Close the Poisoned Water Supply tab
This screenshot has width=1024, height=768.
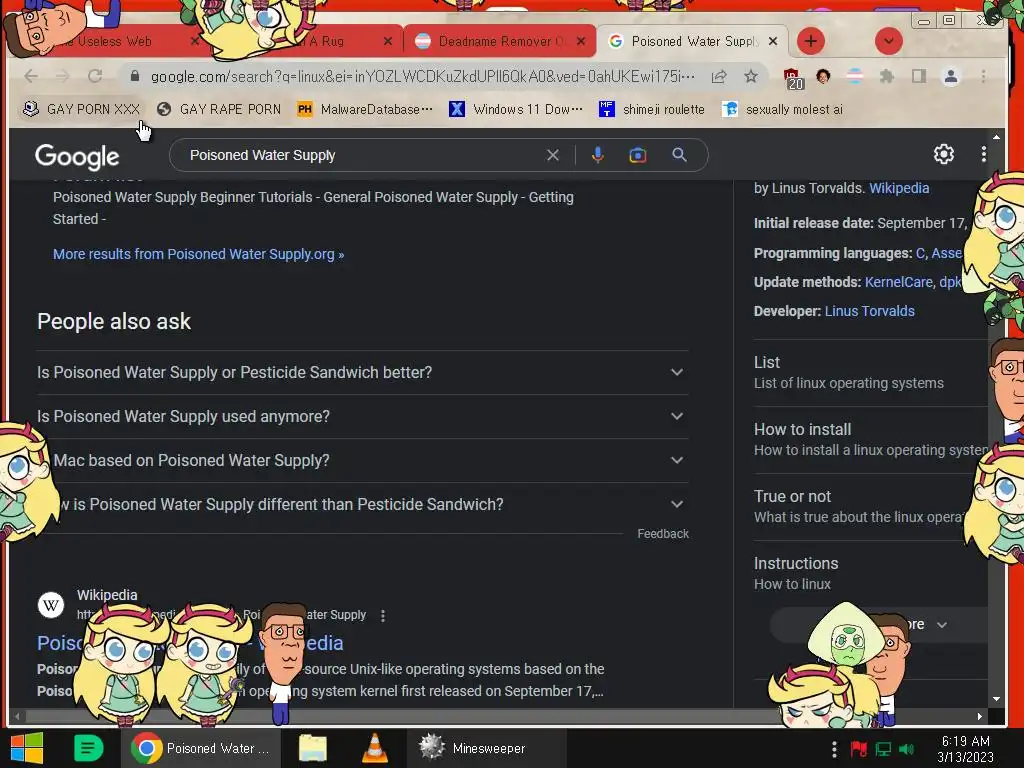(773, 41)
